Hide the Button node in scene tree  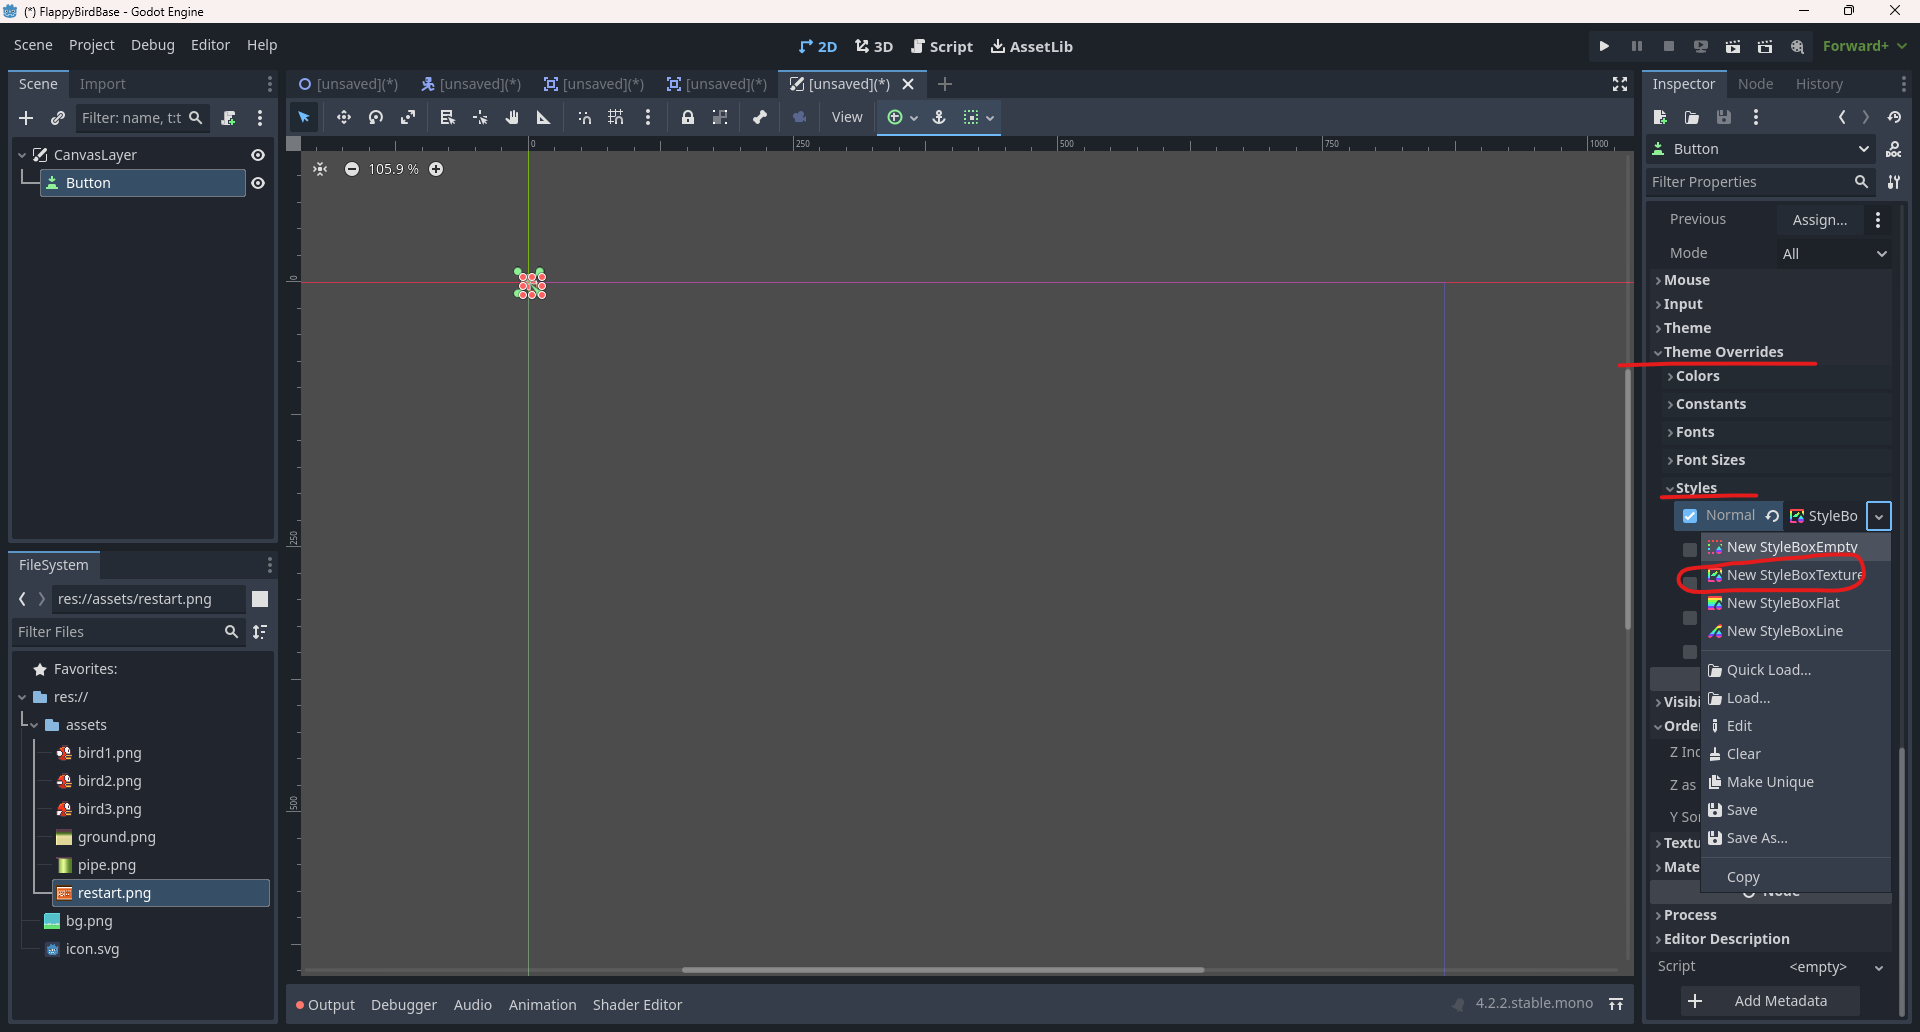tap(258, 183)
